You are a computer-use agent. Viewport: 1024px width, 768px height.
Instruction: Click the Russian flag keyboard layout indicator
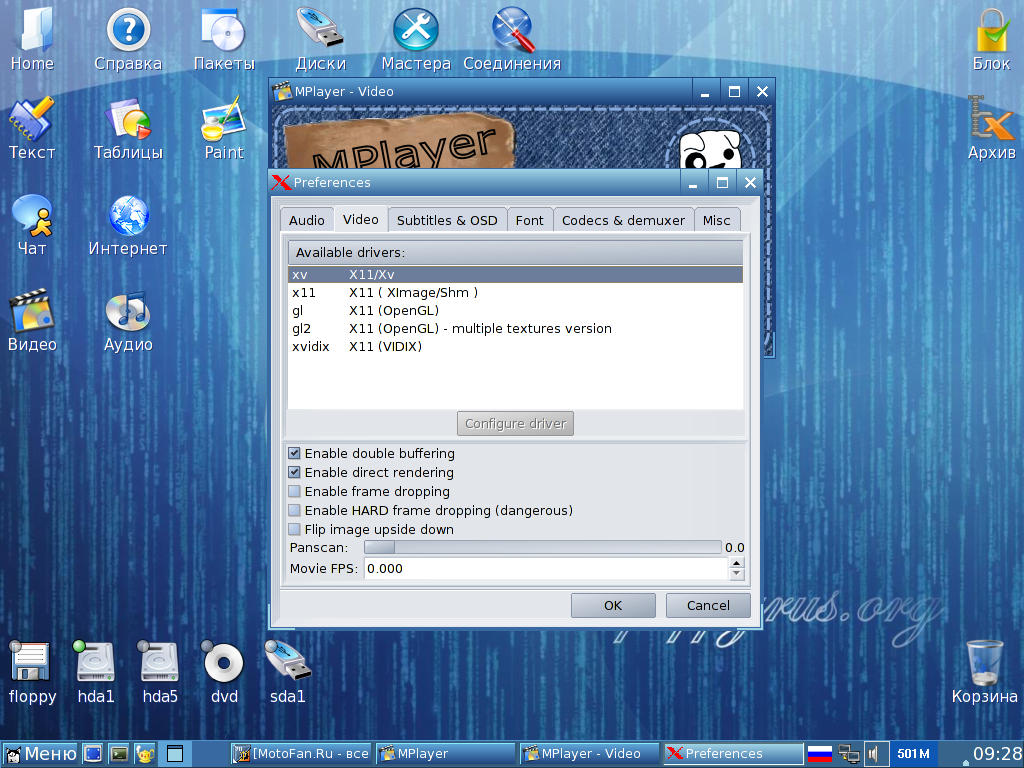coord(820,754)
